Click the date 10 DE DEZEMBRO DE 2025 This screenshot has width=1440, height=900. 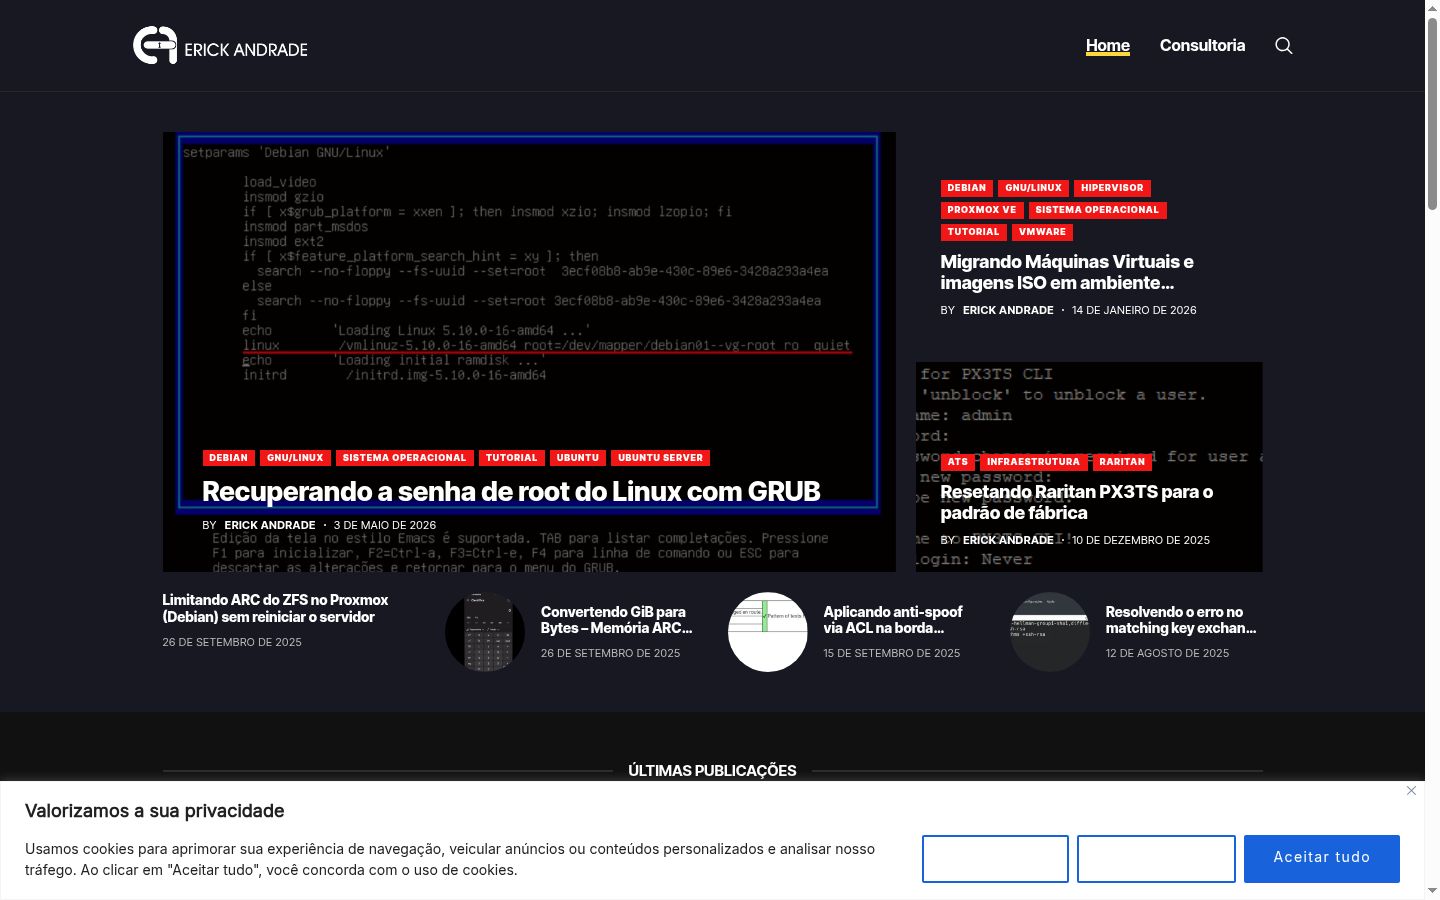(x=1141, y=540)
